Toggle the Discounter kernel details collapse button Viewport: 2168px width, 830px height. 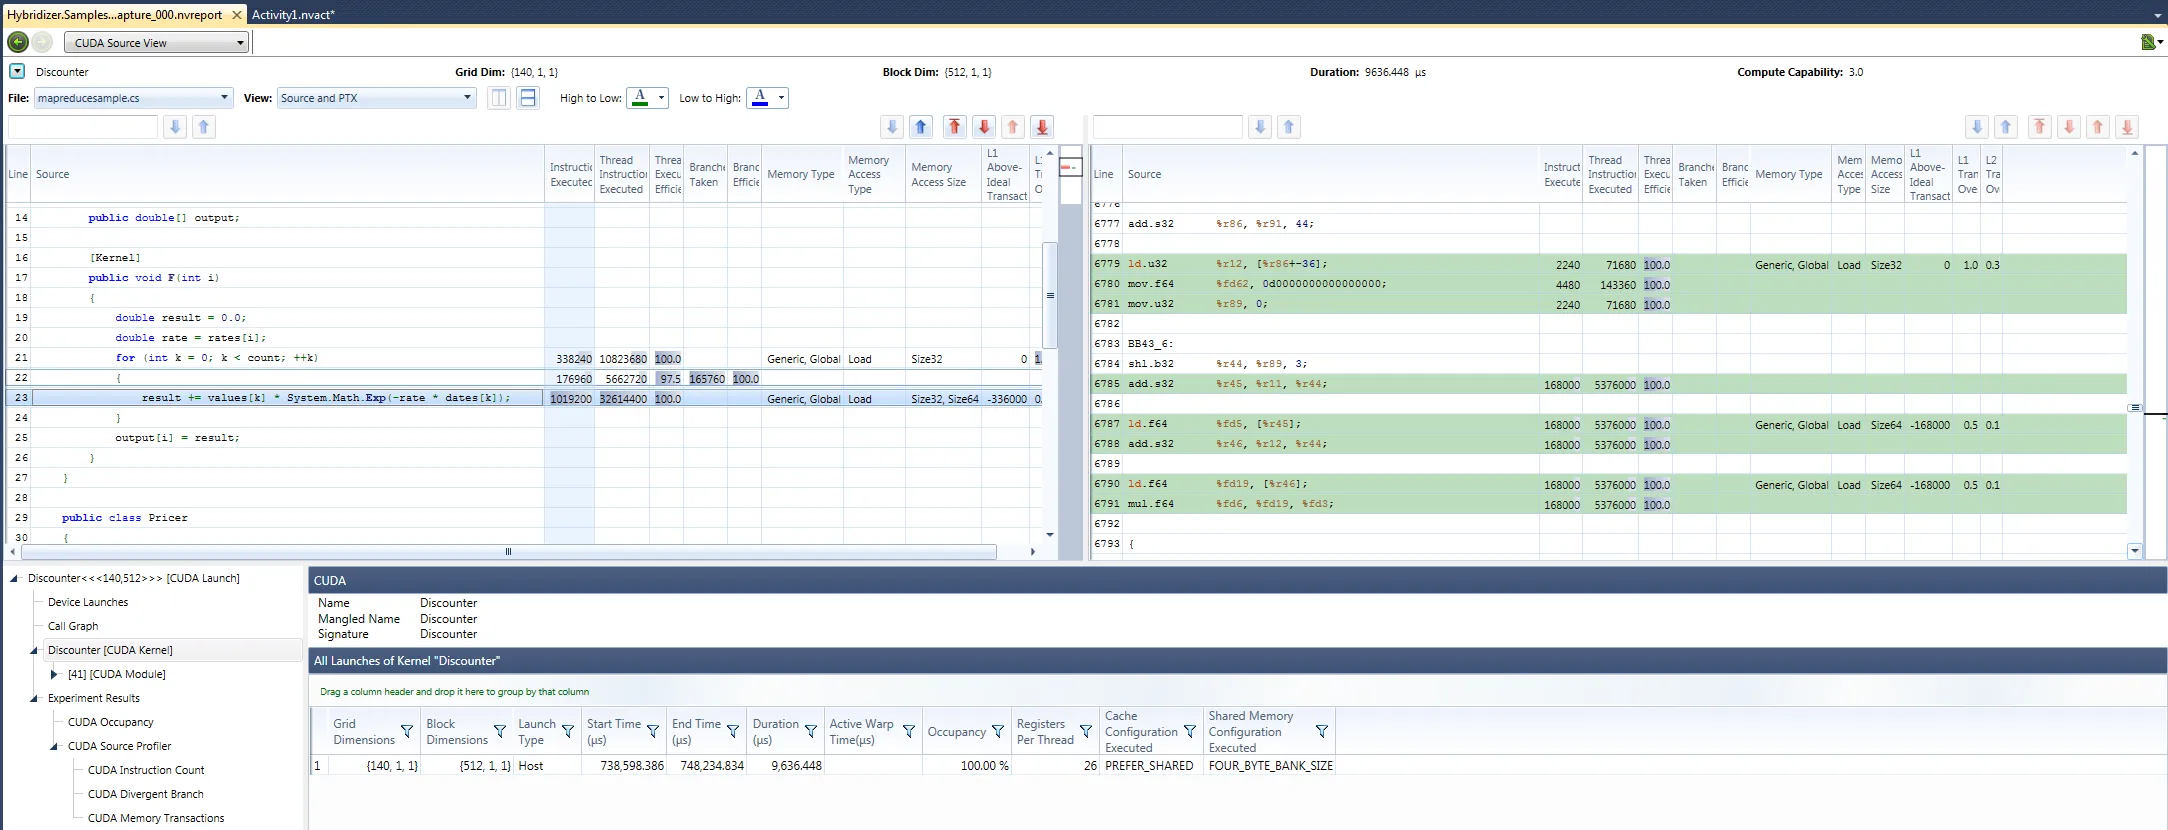tap(17, 72)
